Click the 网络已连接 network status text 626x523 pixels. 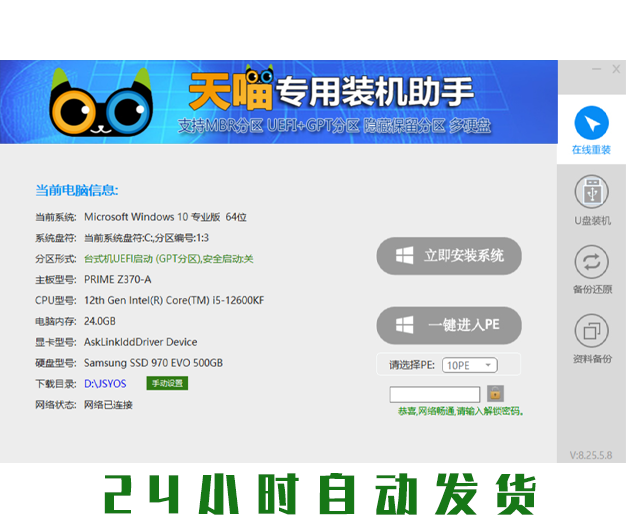[x=108, y=405]
